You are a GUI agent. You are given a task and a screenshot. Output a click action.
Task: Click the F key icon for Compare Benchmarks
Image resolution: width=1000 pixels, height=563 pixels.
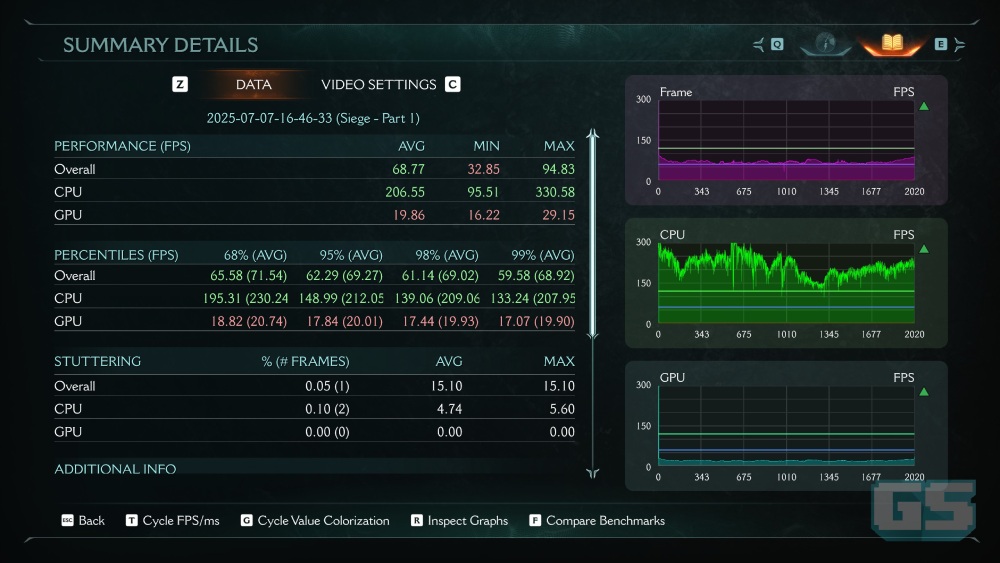point(535,520)
